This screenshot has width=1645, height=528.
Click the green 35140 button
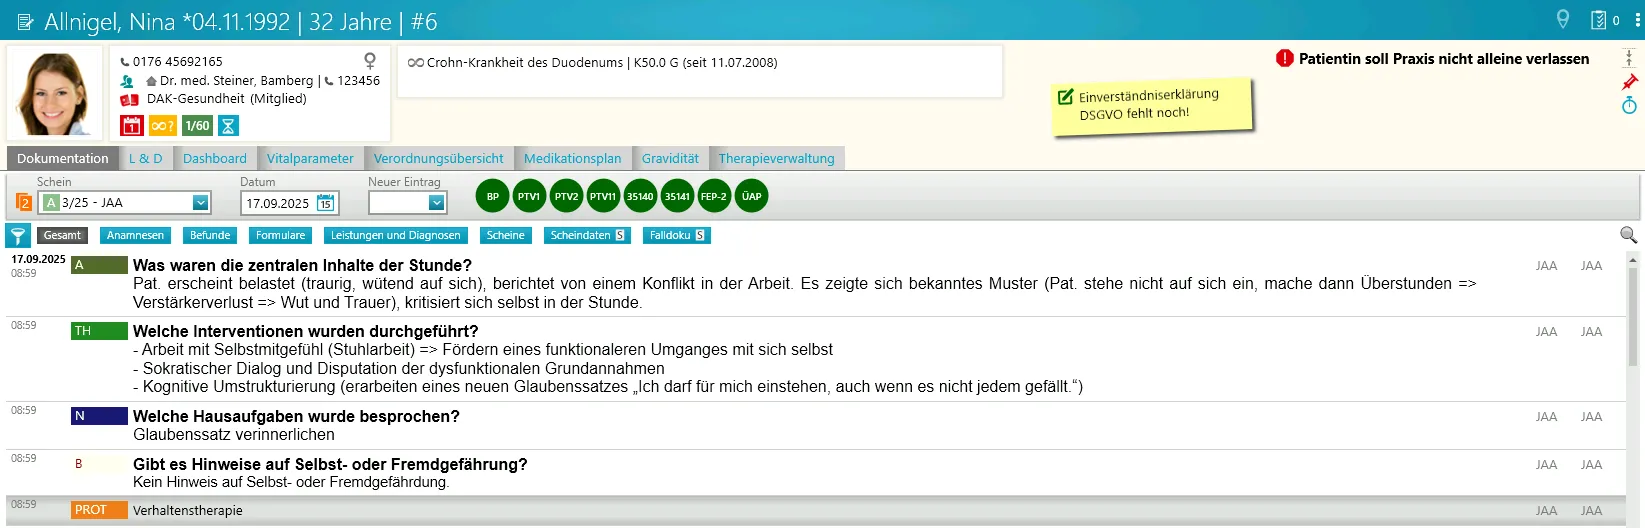[x=640, y=197]
